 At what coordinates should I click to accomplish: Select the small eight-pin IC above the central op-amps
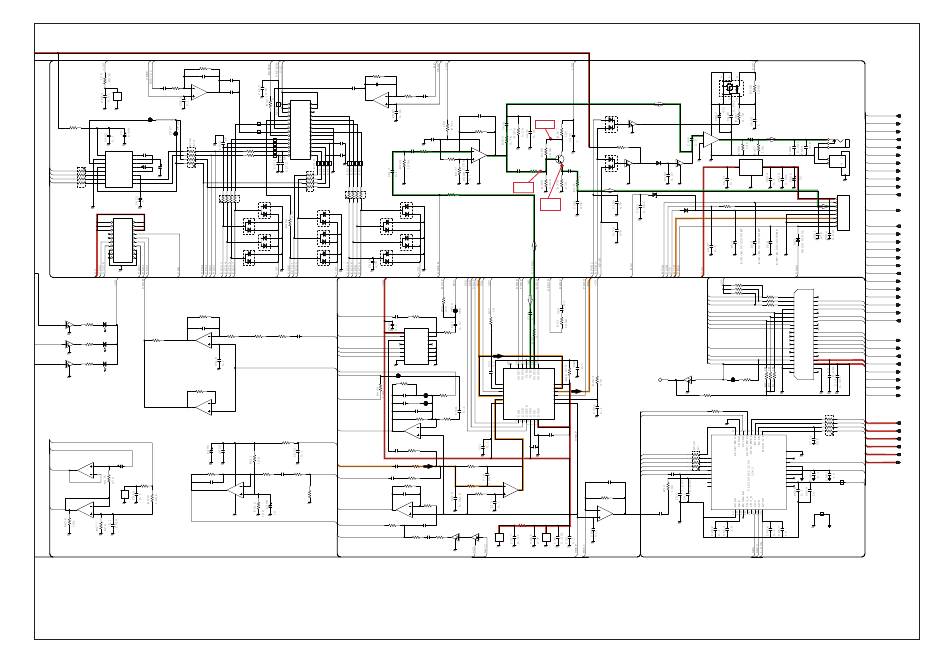pos(416,347)
